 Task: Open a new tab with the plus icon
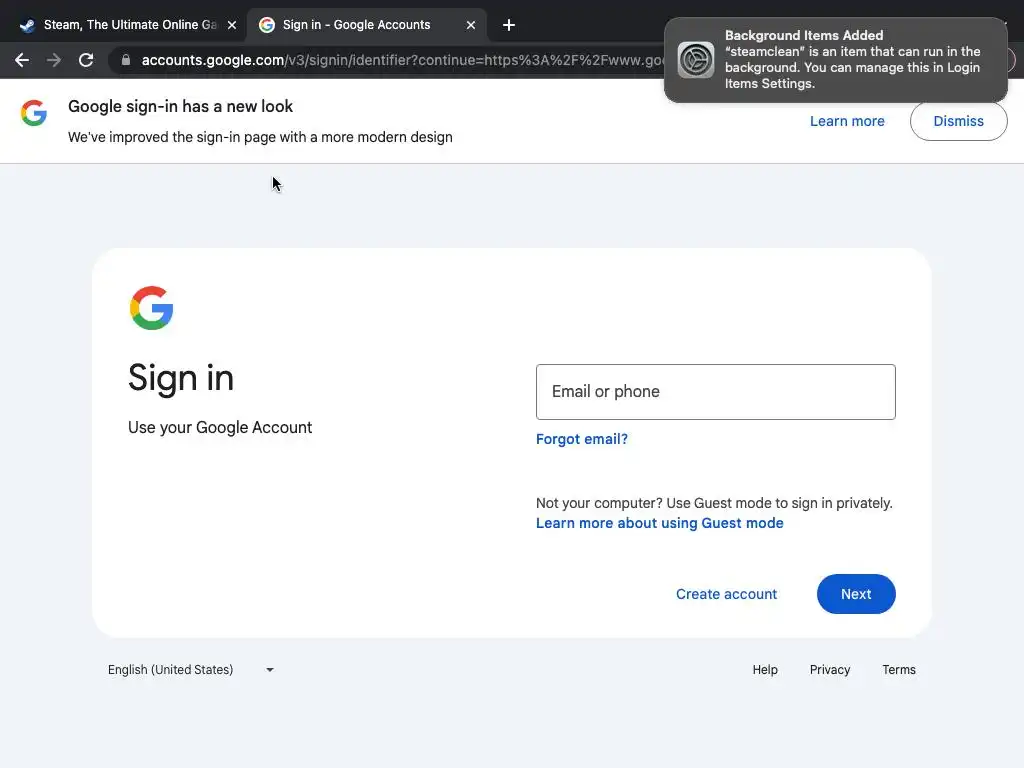(x=509, y=25)
